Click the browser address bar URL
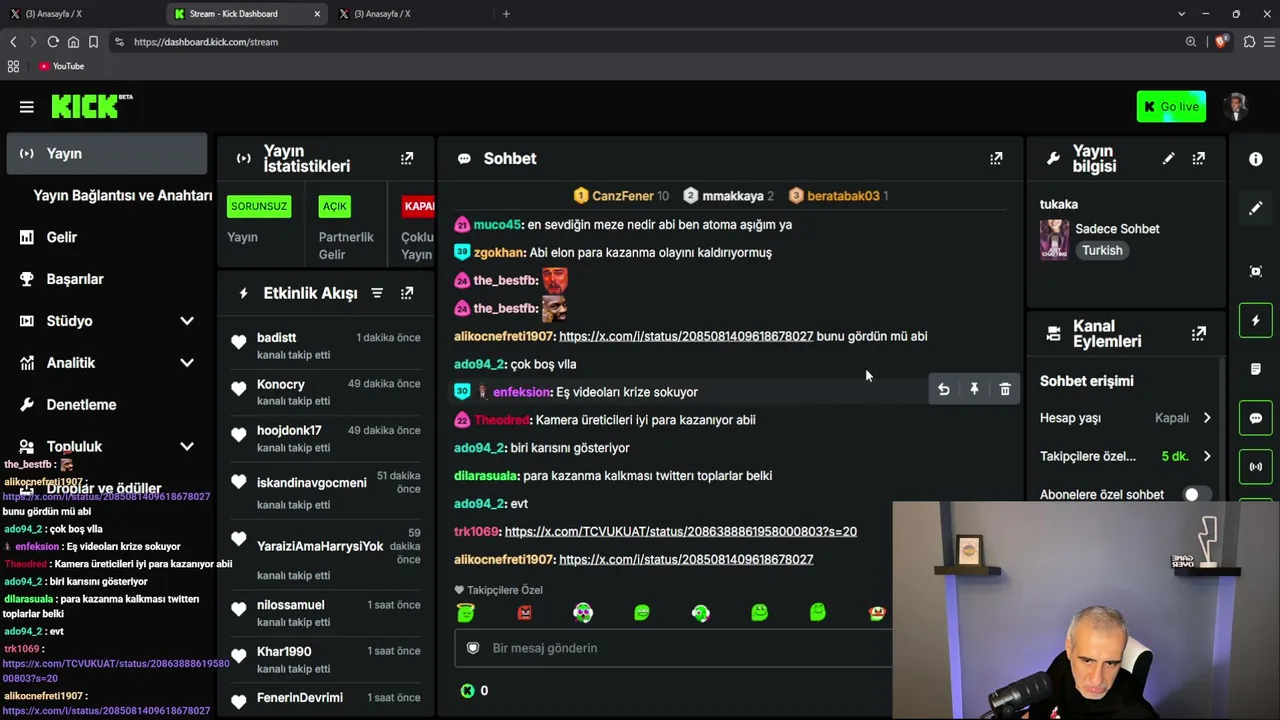Screen dimensions: 1280x720 (206, 42)
